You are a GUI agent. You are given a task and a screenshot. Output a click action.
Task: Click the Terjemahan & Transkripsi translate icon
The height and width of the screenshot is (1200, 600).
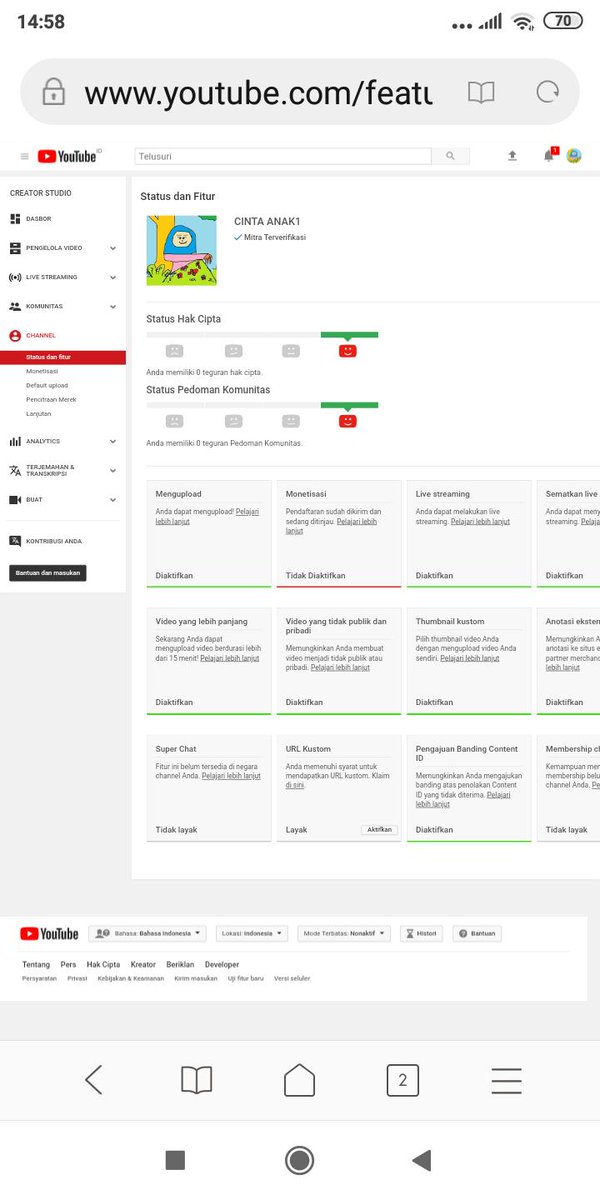tap(15, 470)
